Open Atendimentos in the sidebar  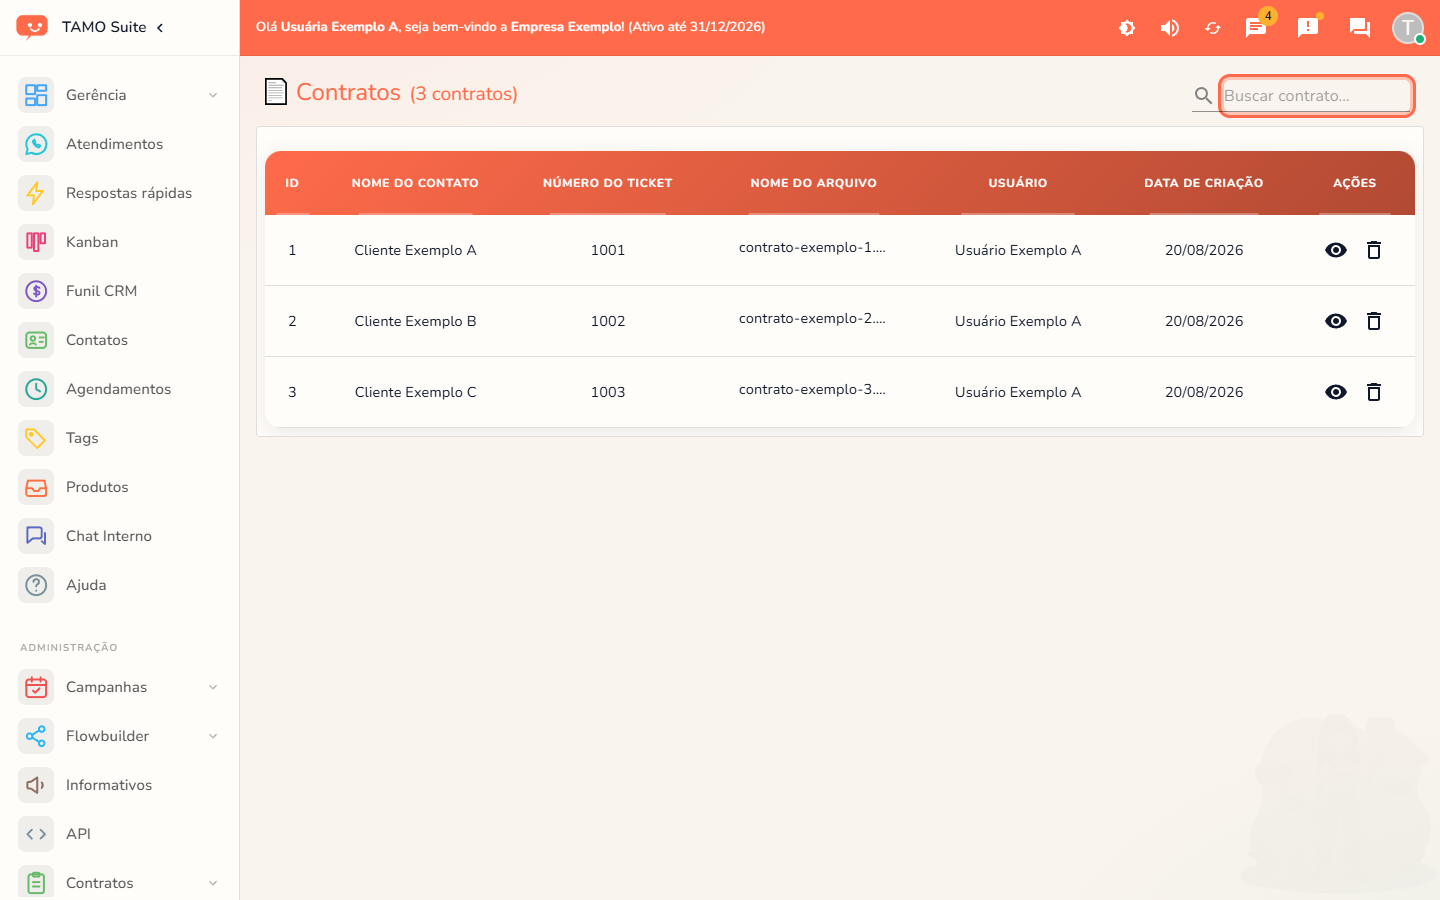[x=120, y=144]
